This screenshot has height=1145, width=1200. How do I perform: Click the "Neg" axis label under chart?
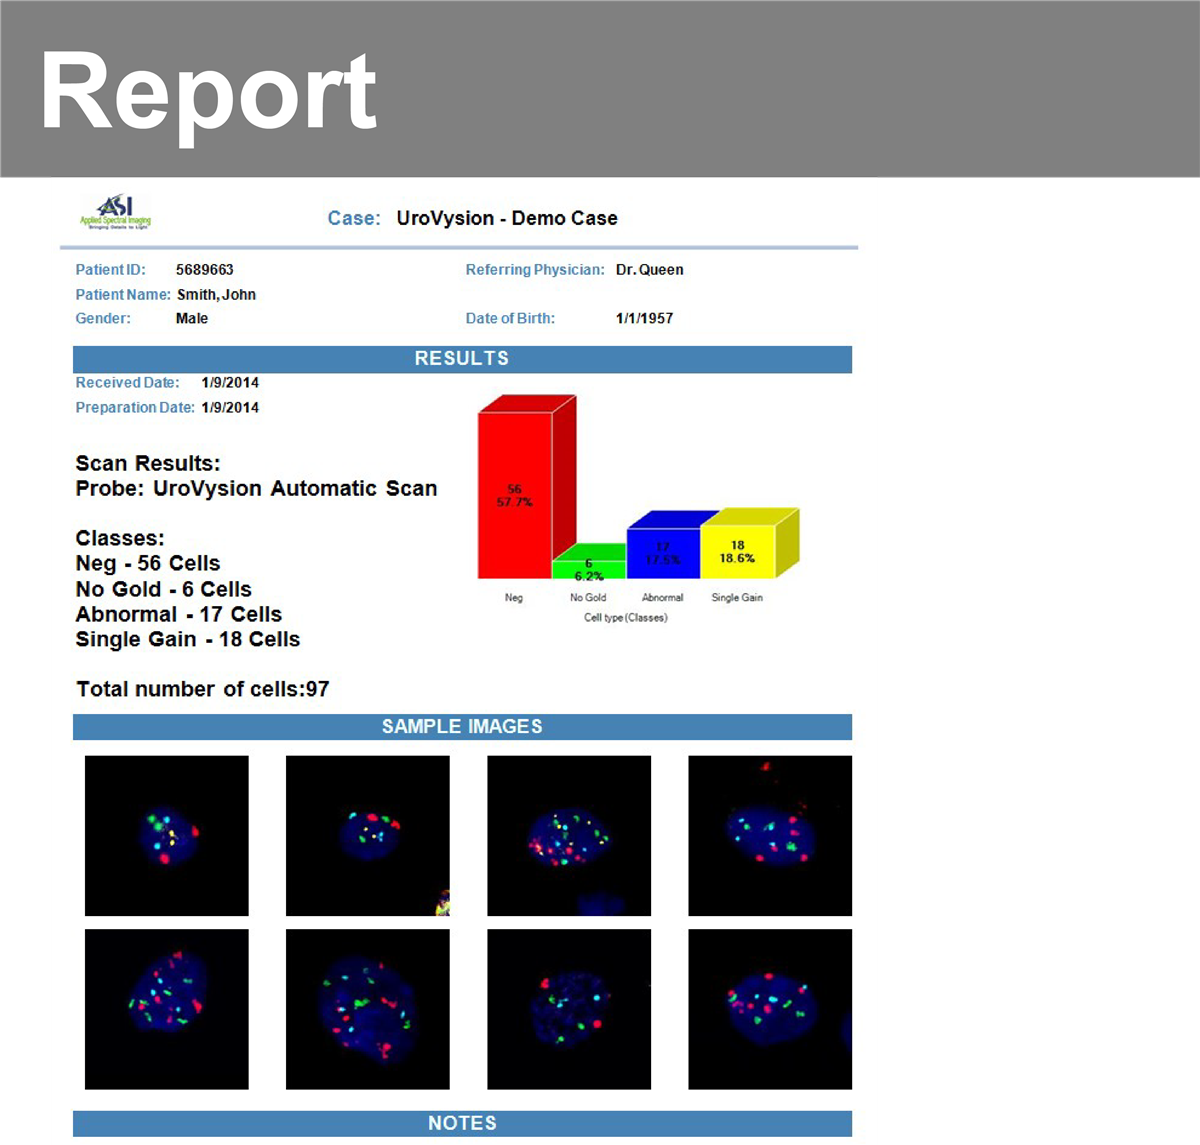(514, 598)
